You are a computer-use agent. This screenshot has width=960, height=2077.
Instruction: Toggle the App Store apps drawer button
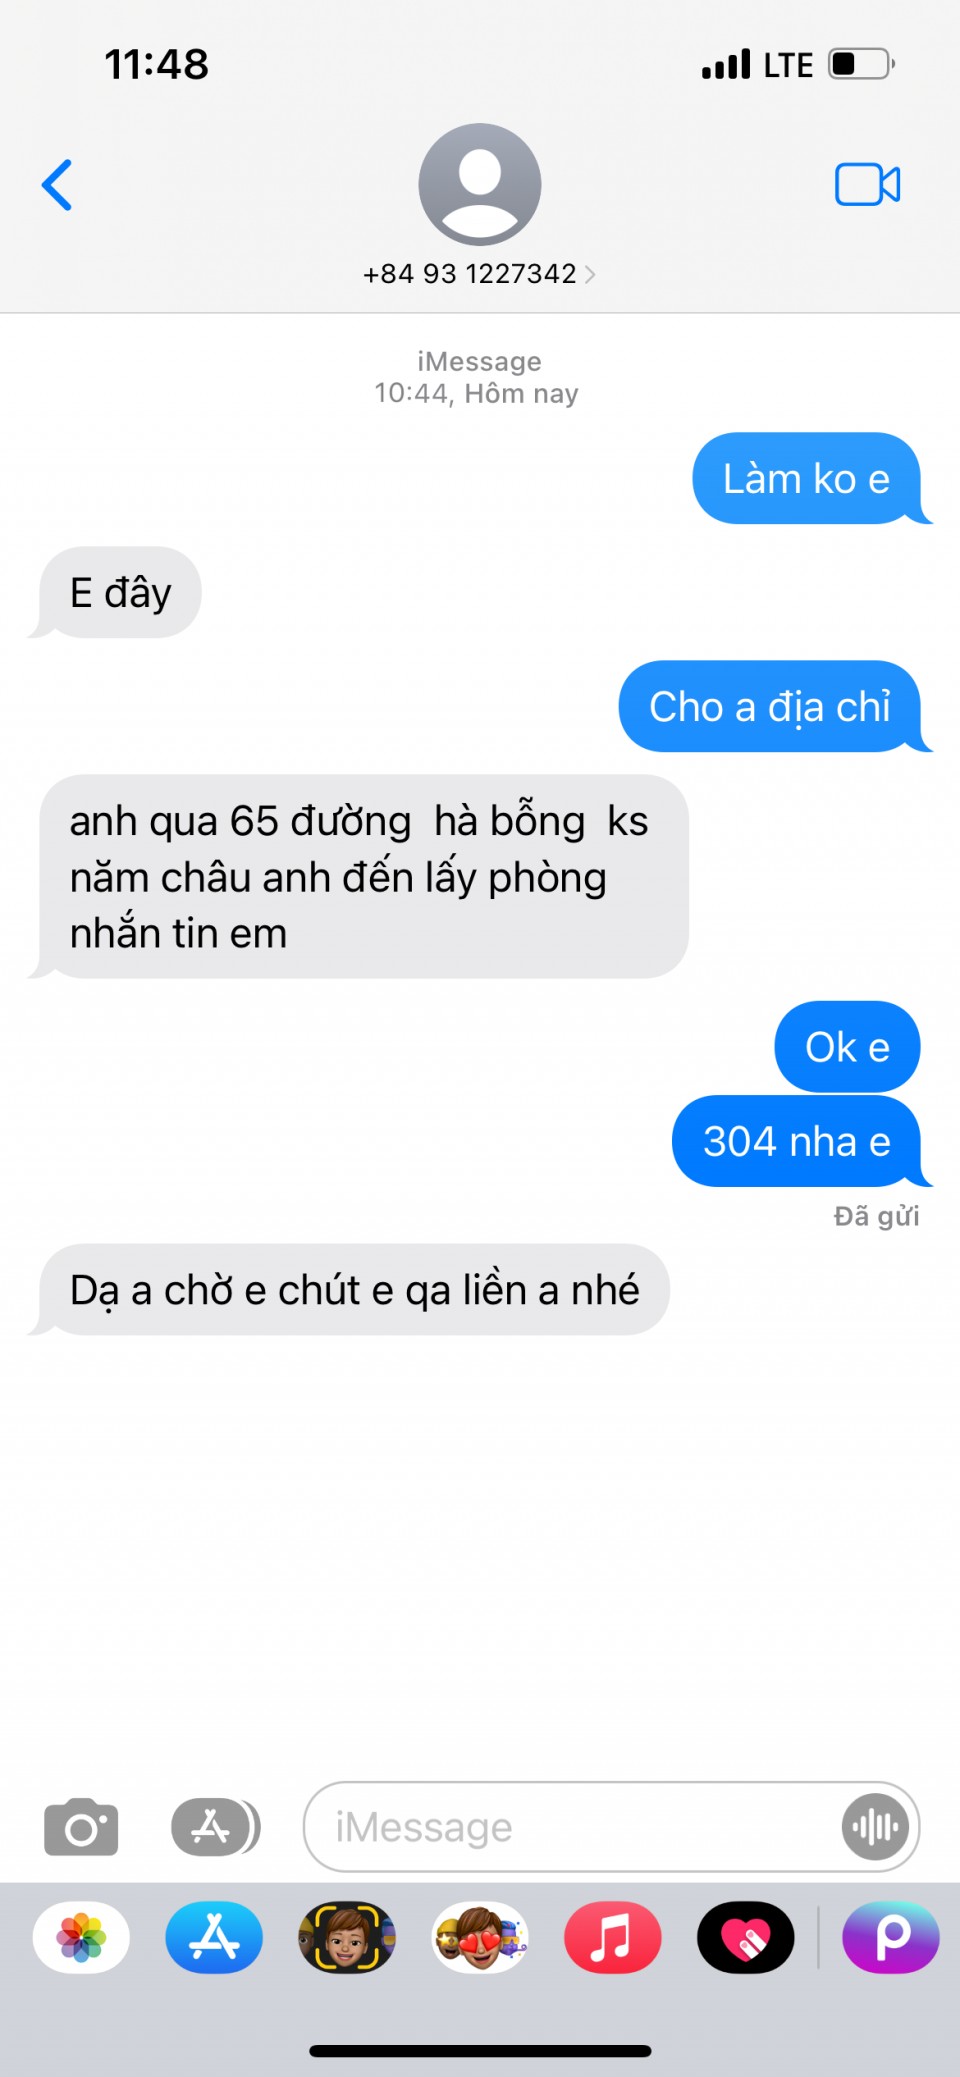coord(215,1827)
